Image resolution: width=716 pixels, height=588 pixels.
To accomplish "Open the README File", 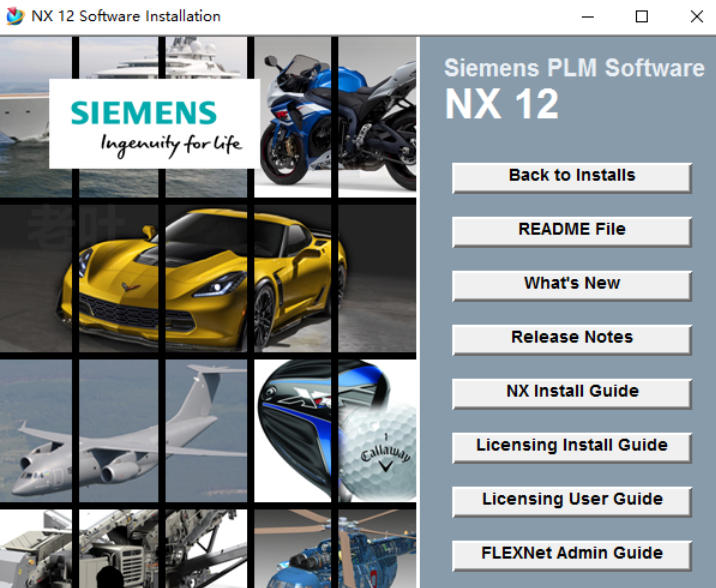I will click(571, 230).
